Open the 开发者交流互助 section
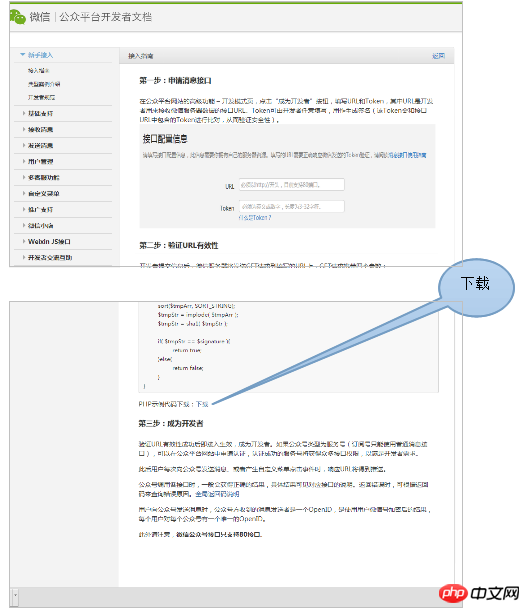The width and height of the screenshot is (530, 613). click(48, 258)
